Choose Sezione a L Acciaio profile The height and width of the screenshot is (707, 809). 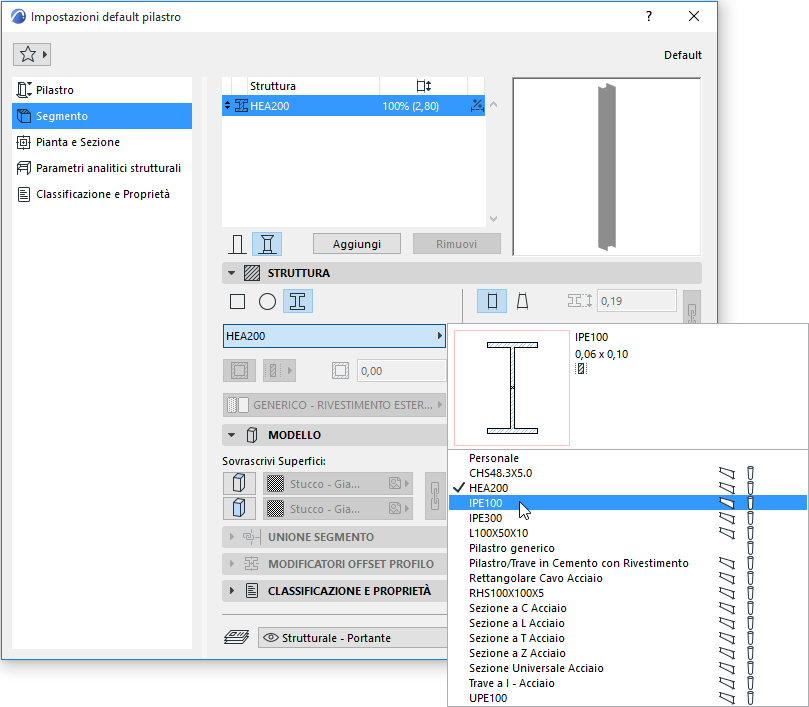pos(627,622)
